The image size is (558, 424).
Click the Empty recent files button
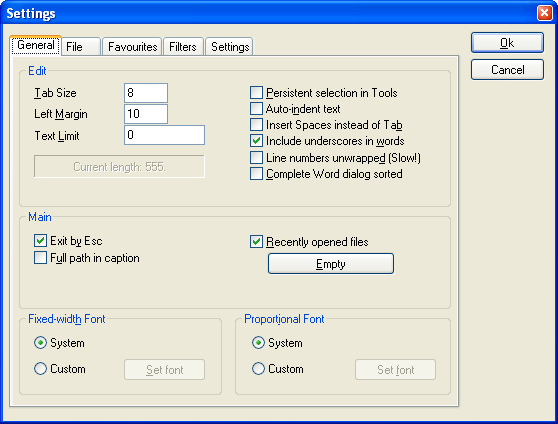click(x=331, y=264)
